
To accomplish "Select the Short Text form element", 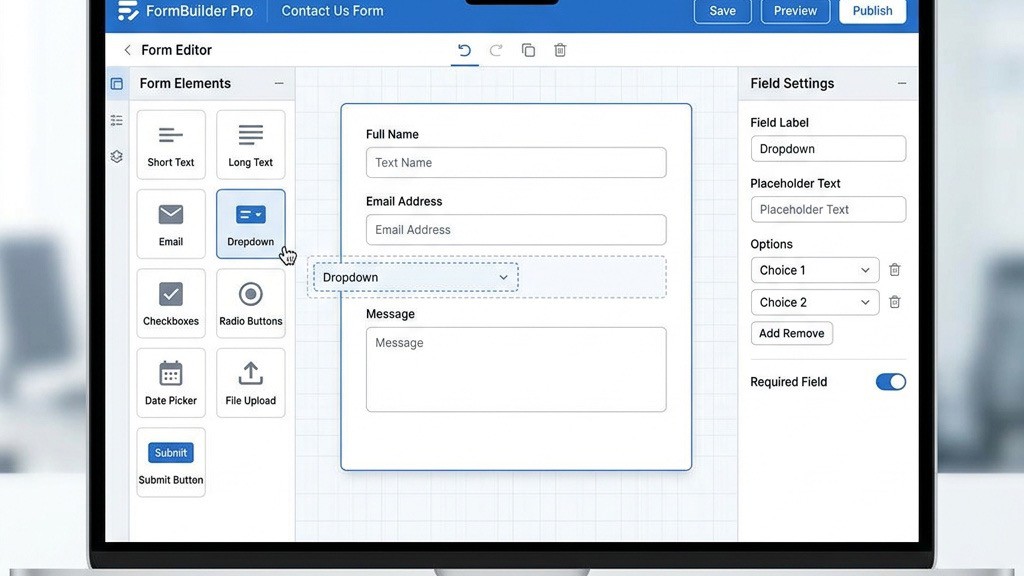I will coord(170,144).
